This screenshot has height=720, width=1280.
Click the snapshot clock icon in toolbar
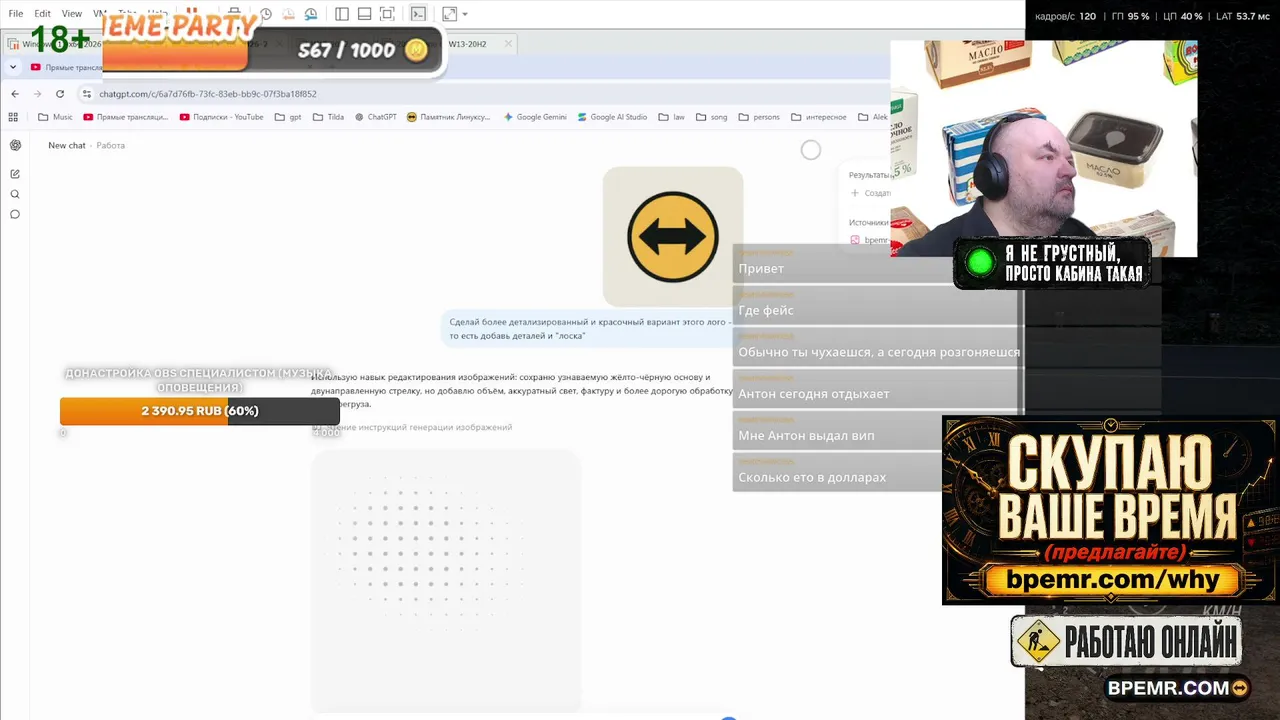(x=266, y=14)
